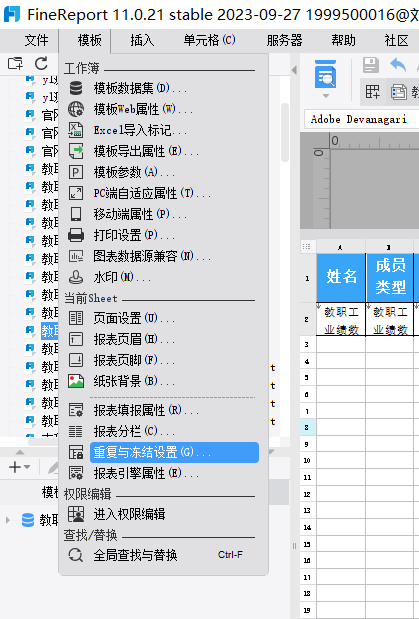Expand the dataset tree node
Viewport: 419px width, 619px height.
(8, 520)
